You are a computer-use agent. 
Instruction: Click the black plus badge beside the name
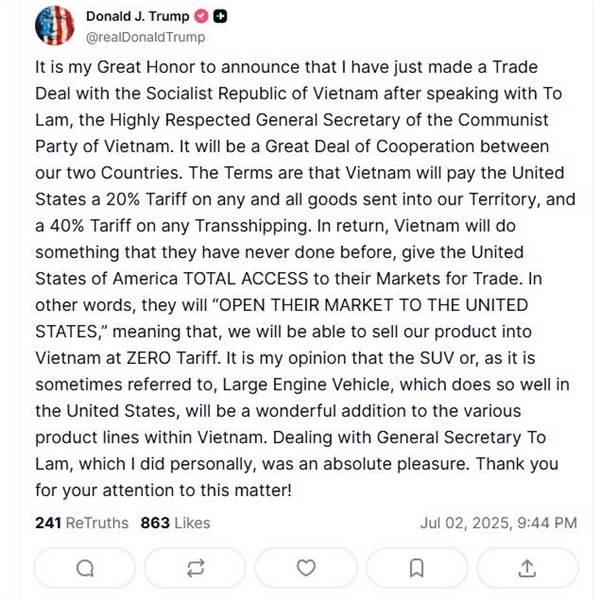tap(220, 16)
